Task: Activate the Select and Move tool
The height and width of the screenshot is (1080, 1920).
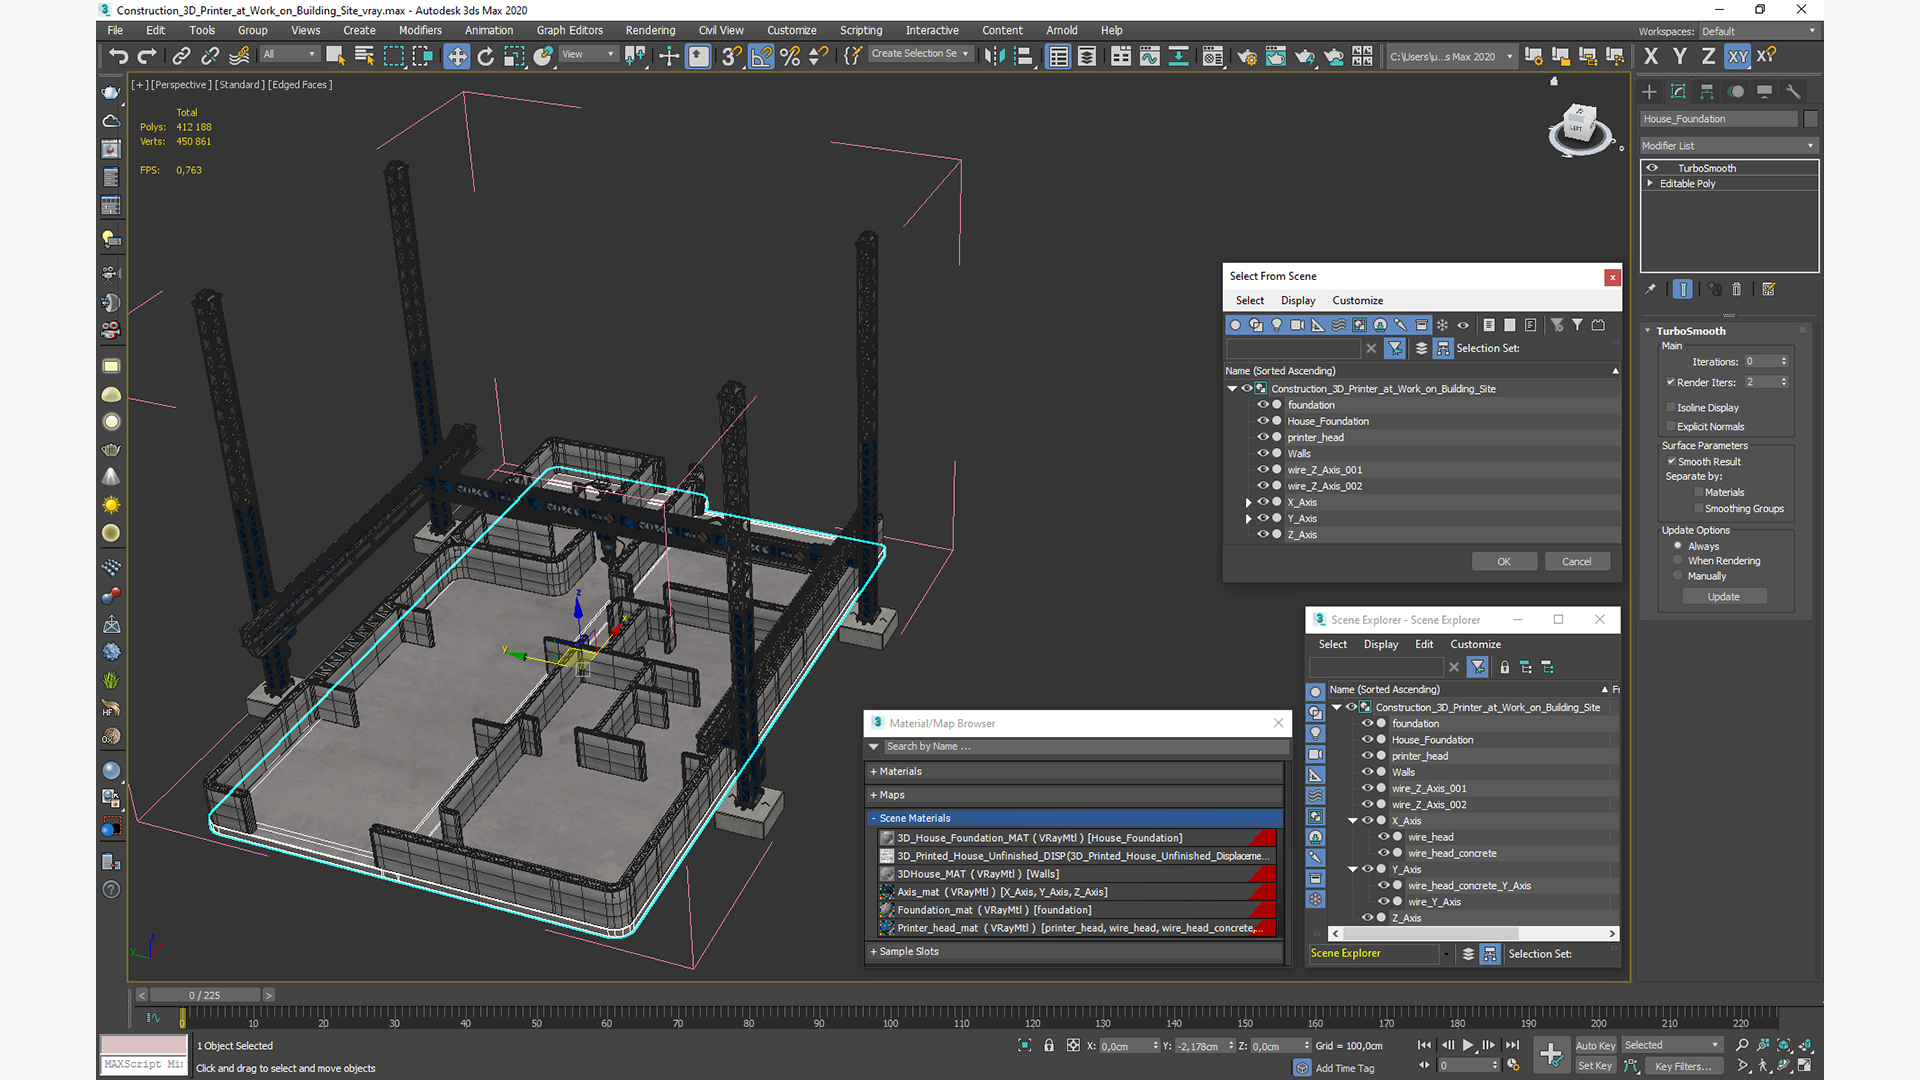Action: coord(457,56)
